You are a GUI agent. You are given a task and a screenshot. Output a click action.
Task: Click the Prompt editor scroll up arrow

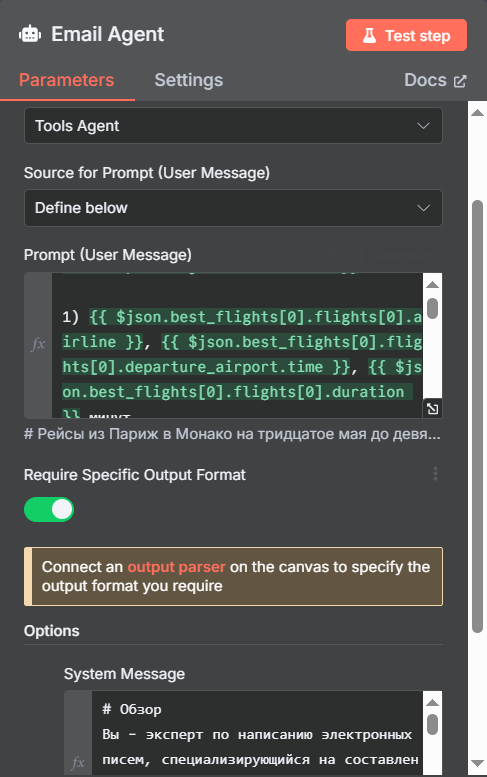(x=433, y=284)
